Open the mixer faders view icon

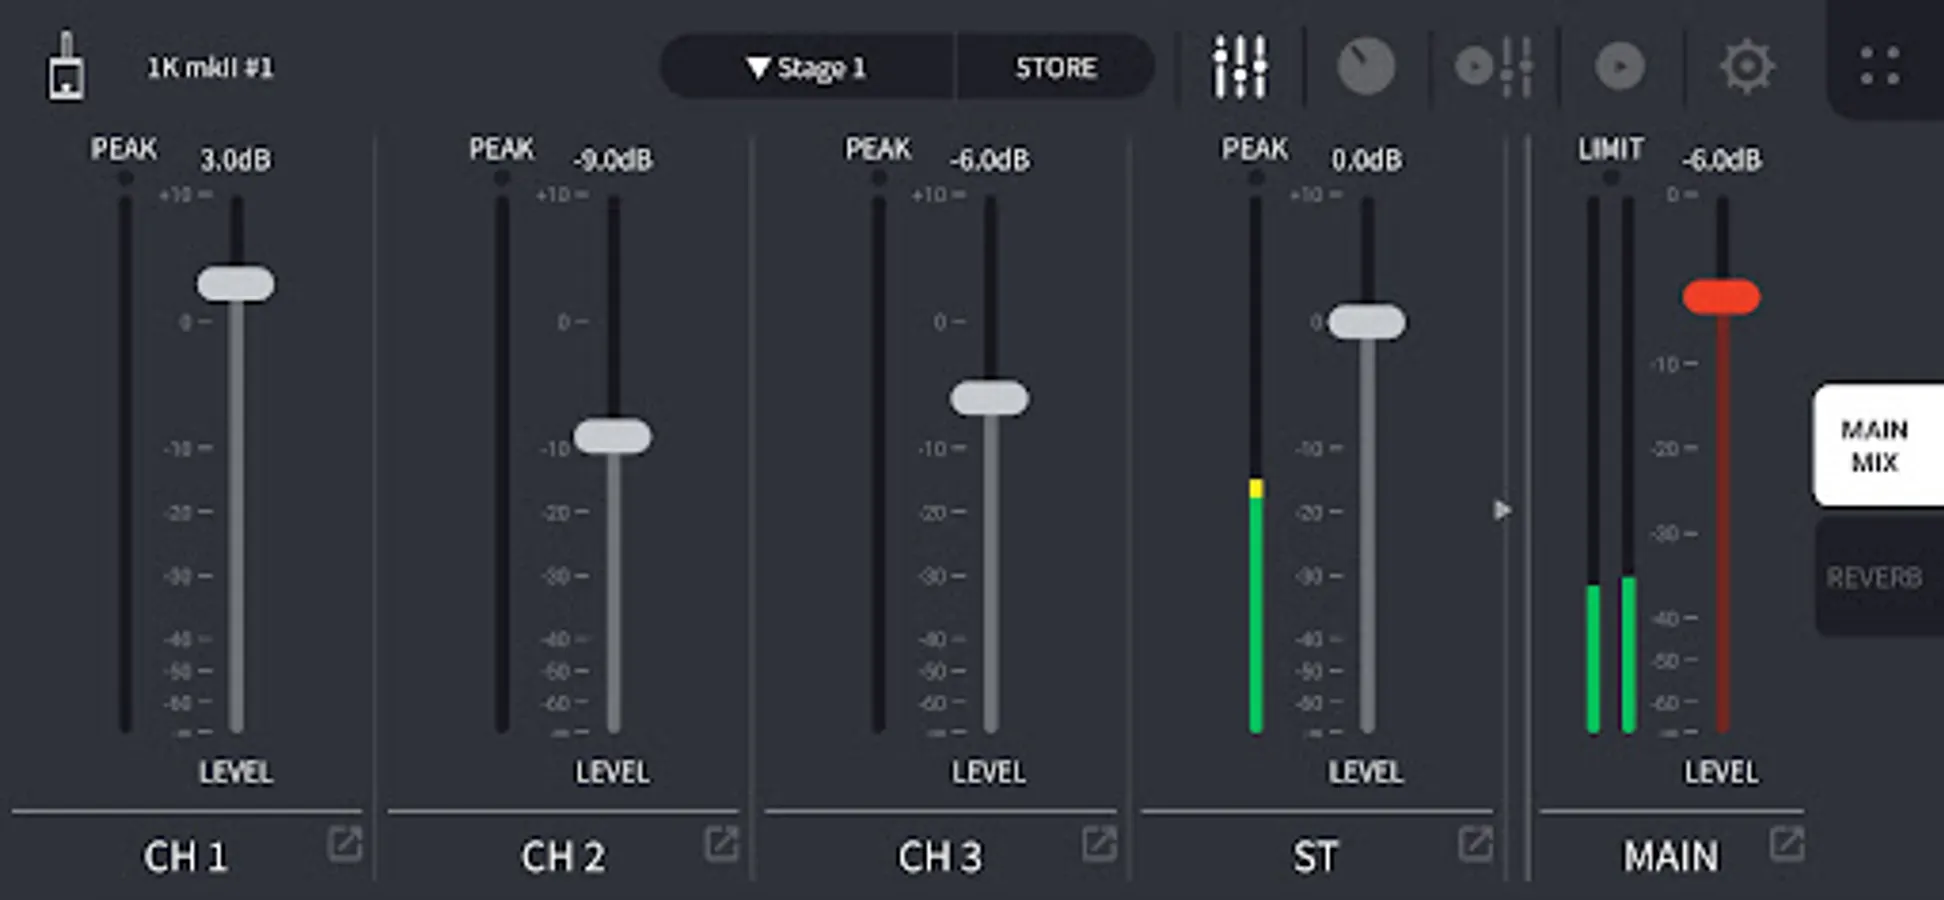[1240, 67]
